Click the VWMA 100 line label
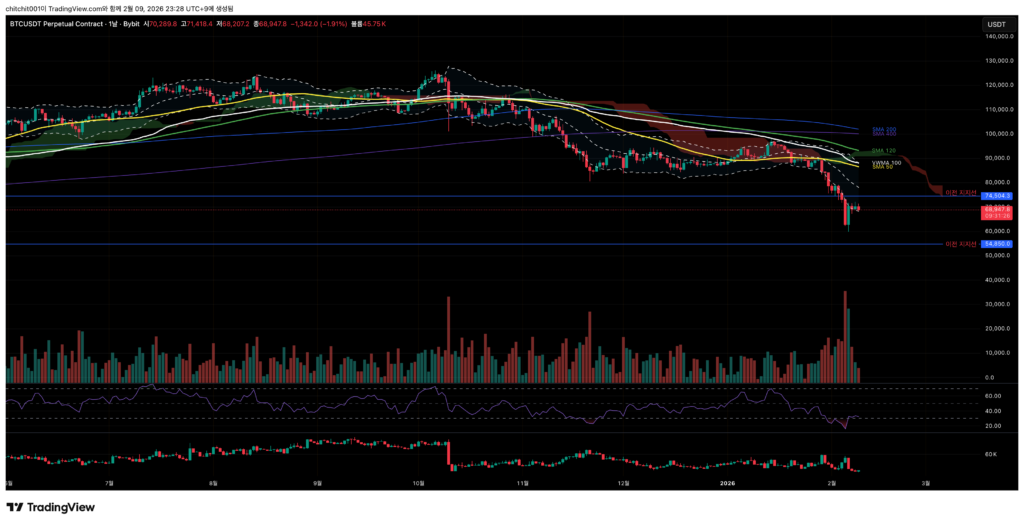This screenshot has width=1024, height=524. (x=886, y=162)
